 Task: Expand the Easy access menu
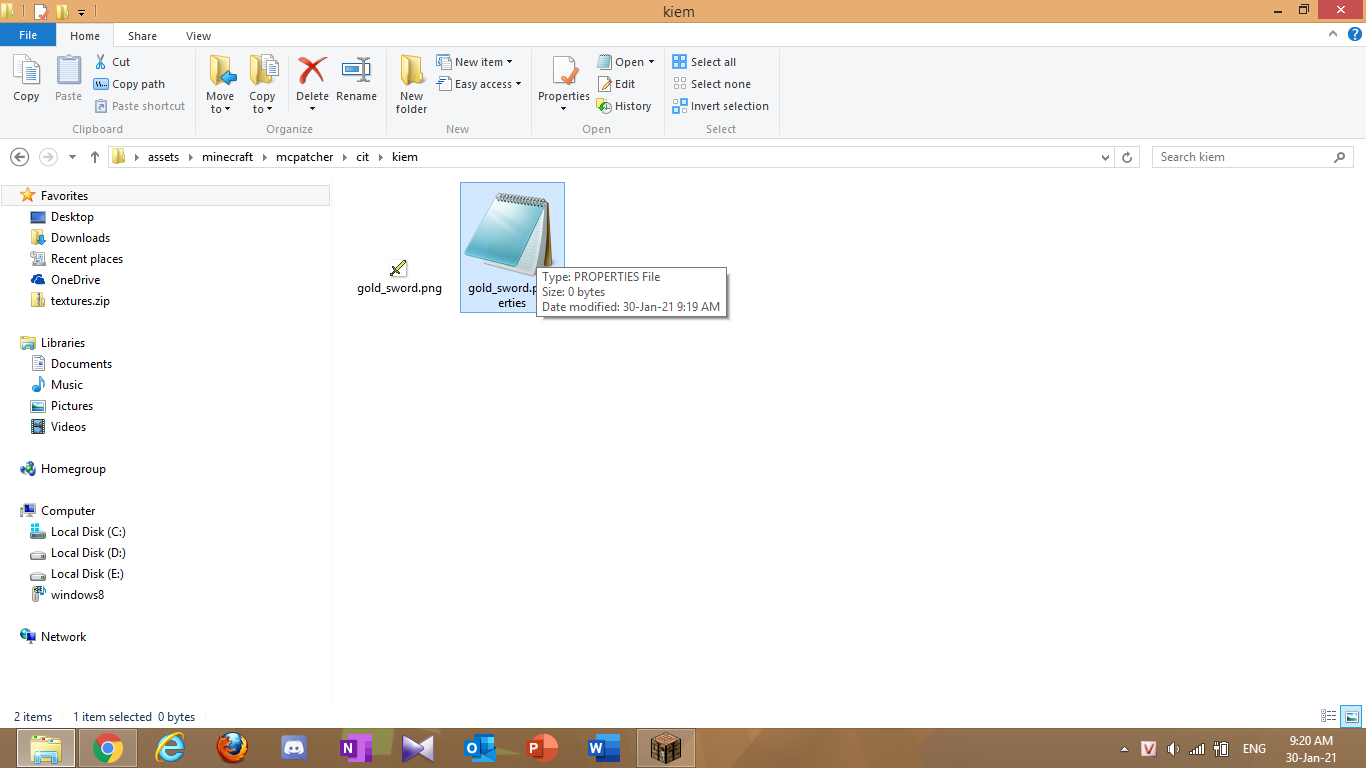(480, 84)
